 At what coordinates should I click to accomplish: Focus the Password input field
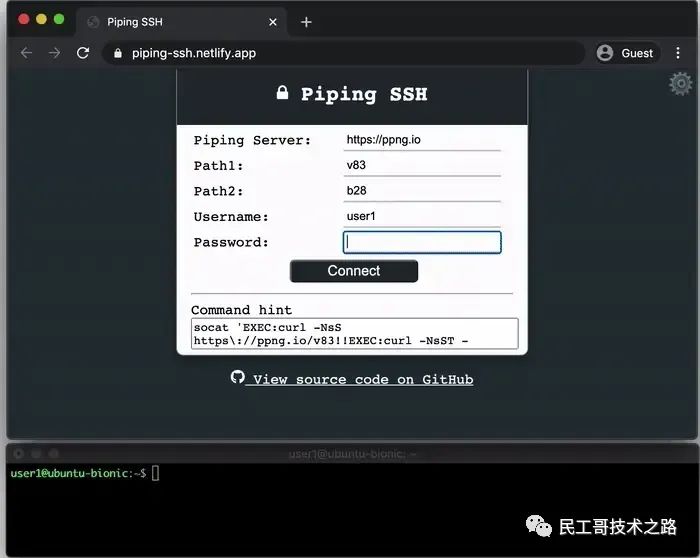pyautogui.click(x=422, y=242)
